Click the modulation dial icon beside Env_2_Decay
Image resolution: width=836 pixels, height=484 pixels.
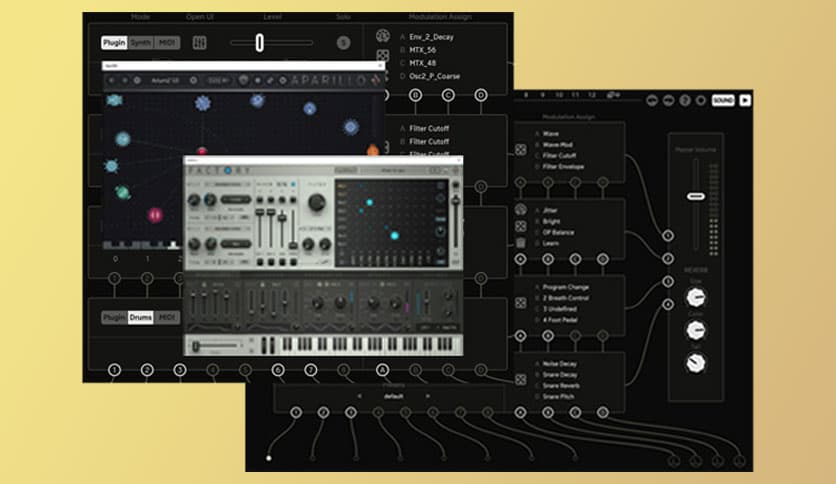tap(383, 36)
